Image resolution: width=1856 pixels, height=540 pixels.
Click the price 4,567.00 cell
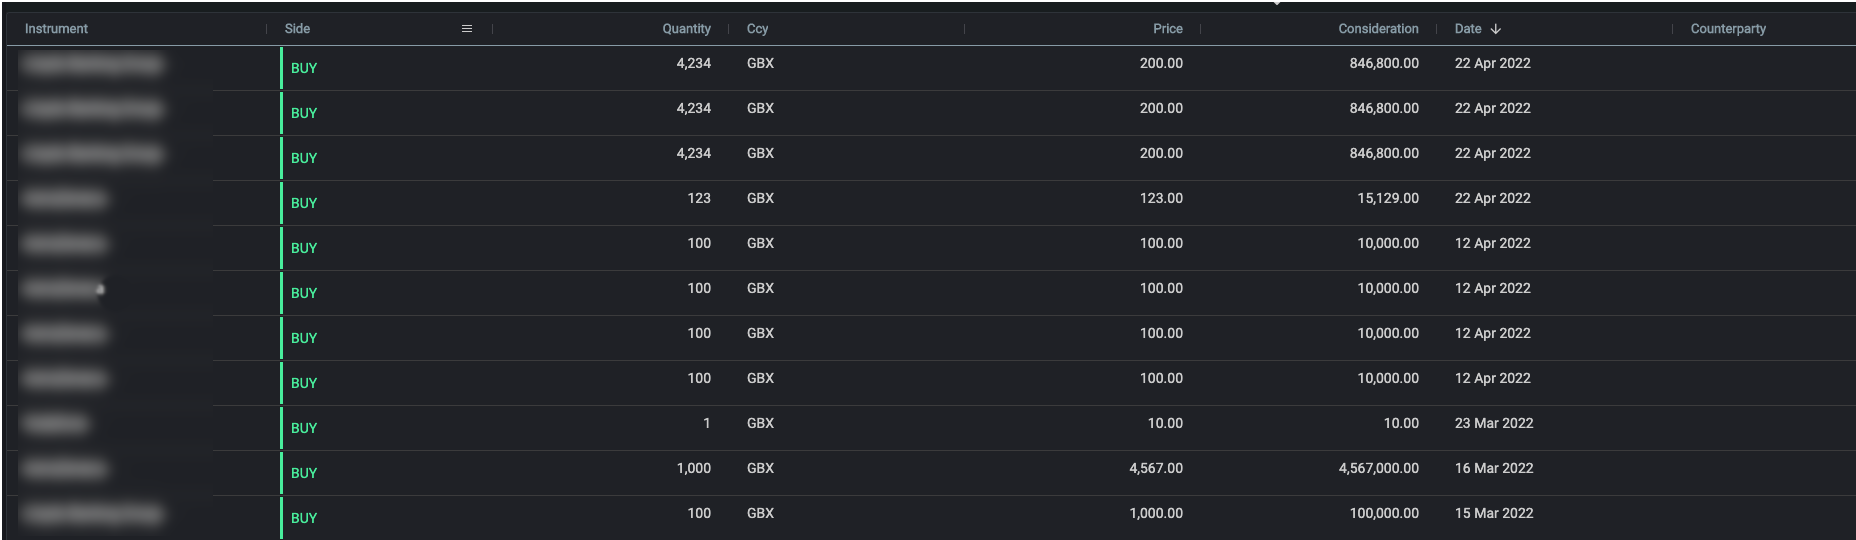click(1156, 468)
